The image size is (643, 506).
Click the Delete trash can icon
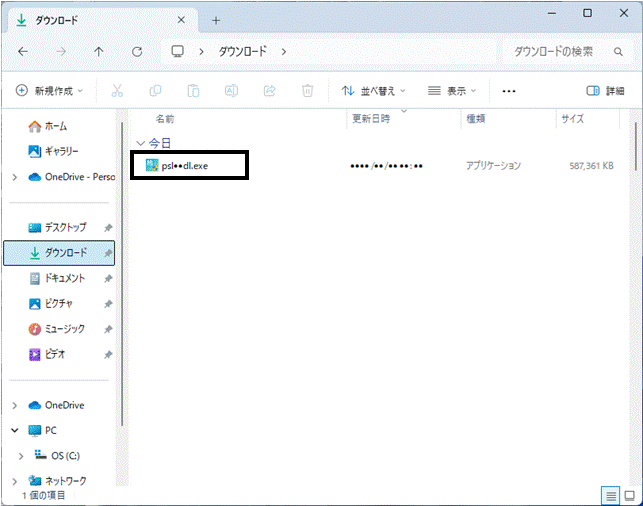click(x=307, y=91)
